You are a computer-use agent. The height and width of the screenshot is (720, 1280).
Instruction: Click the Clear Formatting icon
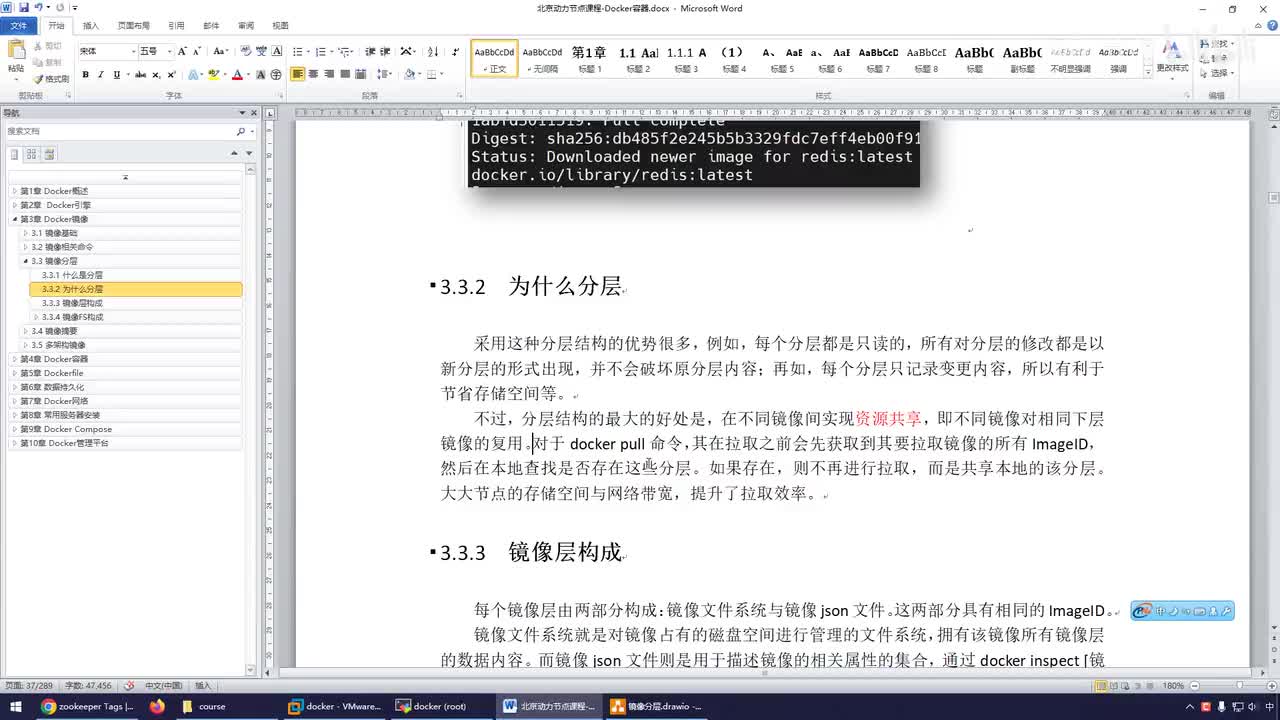(246, 51)
